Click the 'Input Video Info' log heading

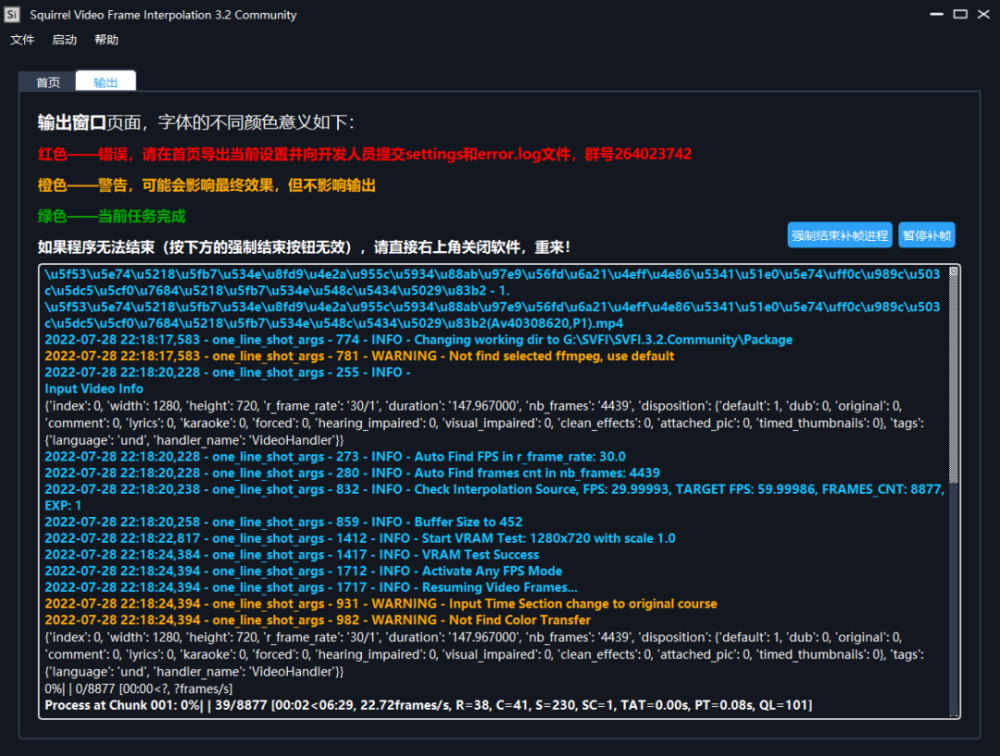click(94, 389)
